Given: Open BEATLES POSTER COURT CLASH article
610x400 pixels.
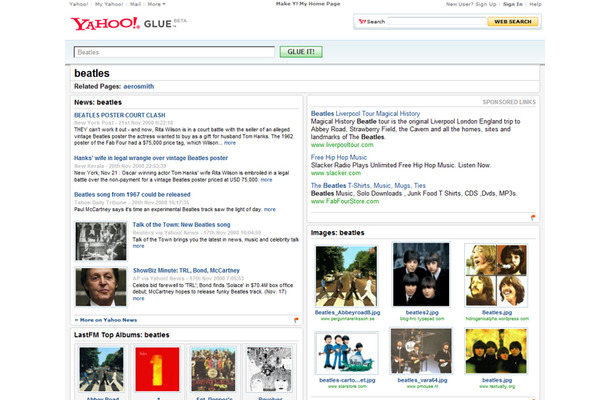Looking at the screenshot, I should coord(120,115).
